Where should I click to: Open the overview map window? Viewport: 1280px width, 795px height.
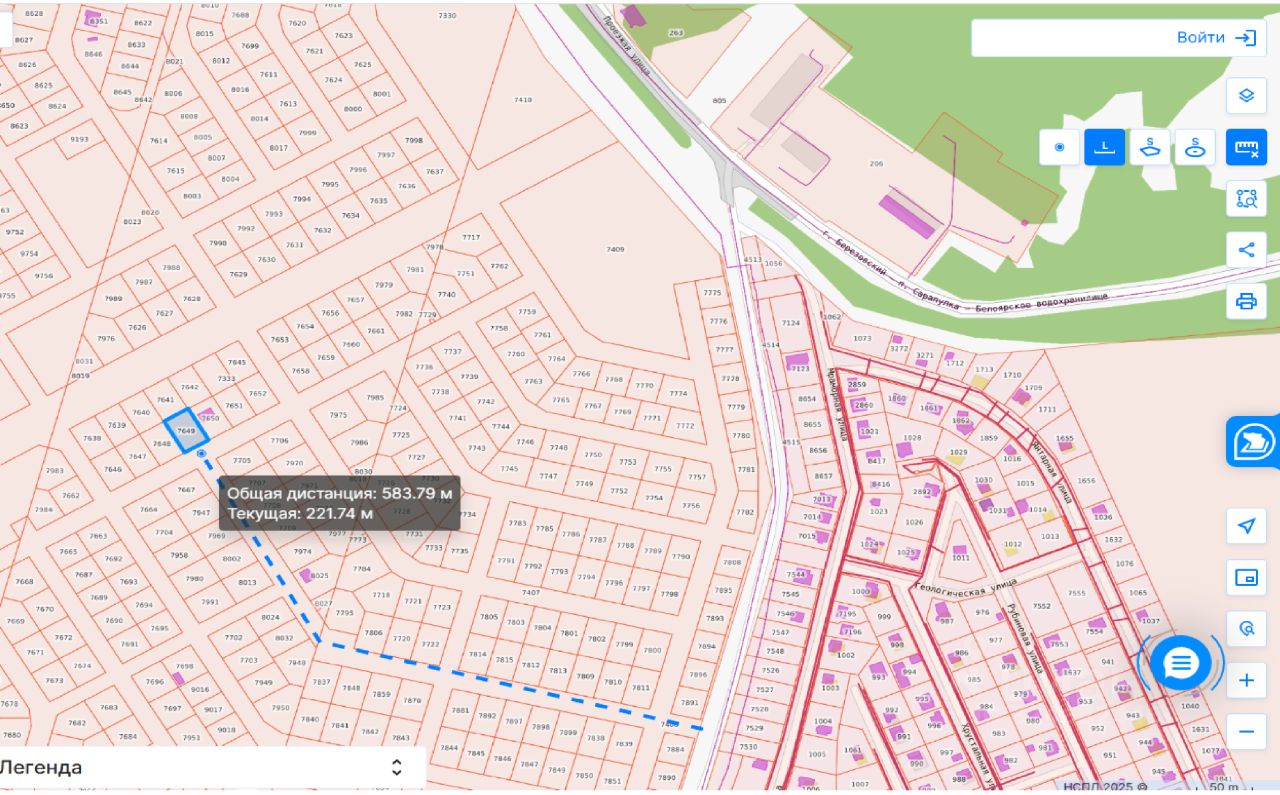[x=1246, y=577]
